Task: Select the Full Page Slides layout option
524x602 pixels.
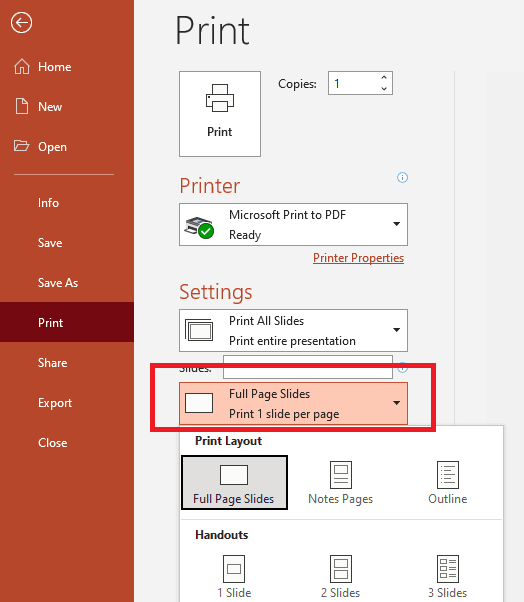Action: click(234, 483)
